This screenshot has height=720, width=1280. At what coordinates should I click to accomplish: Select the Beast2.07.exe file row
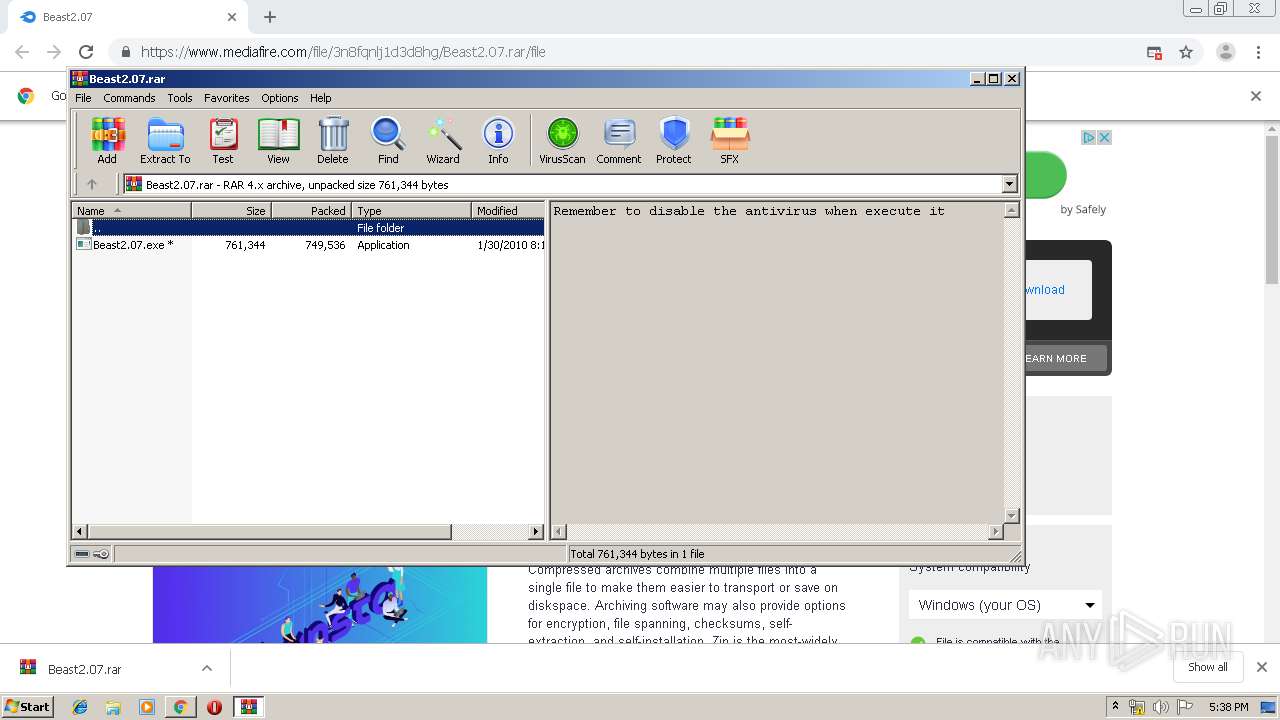coord(309,245)
